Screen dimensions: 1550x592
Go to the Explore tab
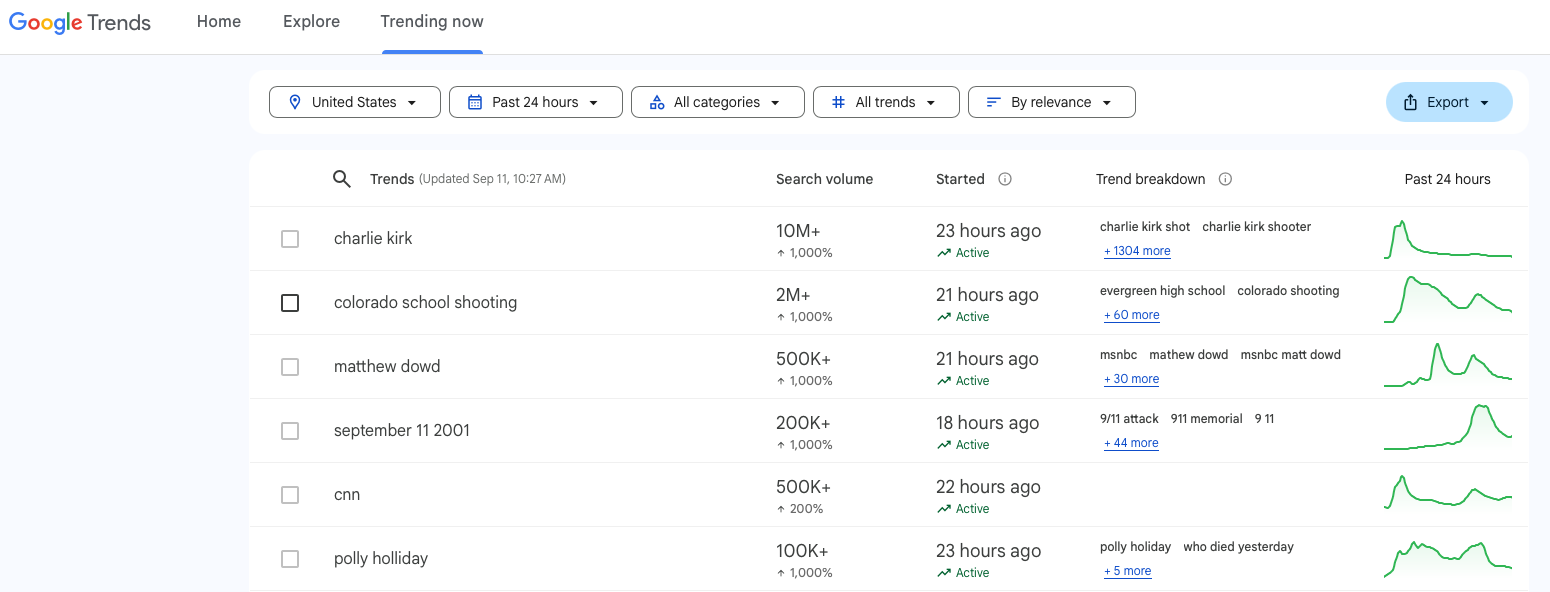311,22
